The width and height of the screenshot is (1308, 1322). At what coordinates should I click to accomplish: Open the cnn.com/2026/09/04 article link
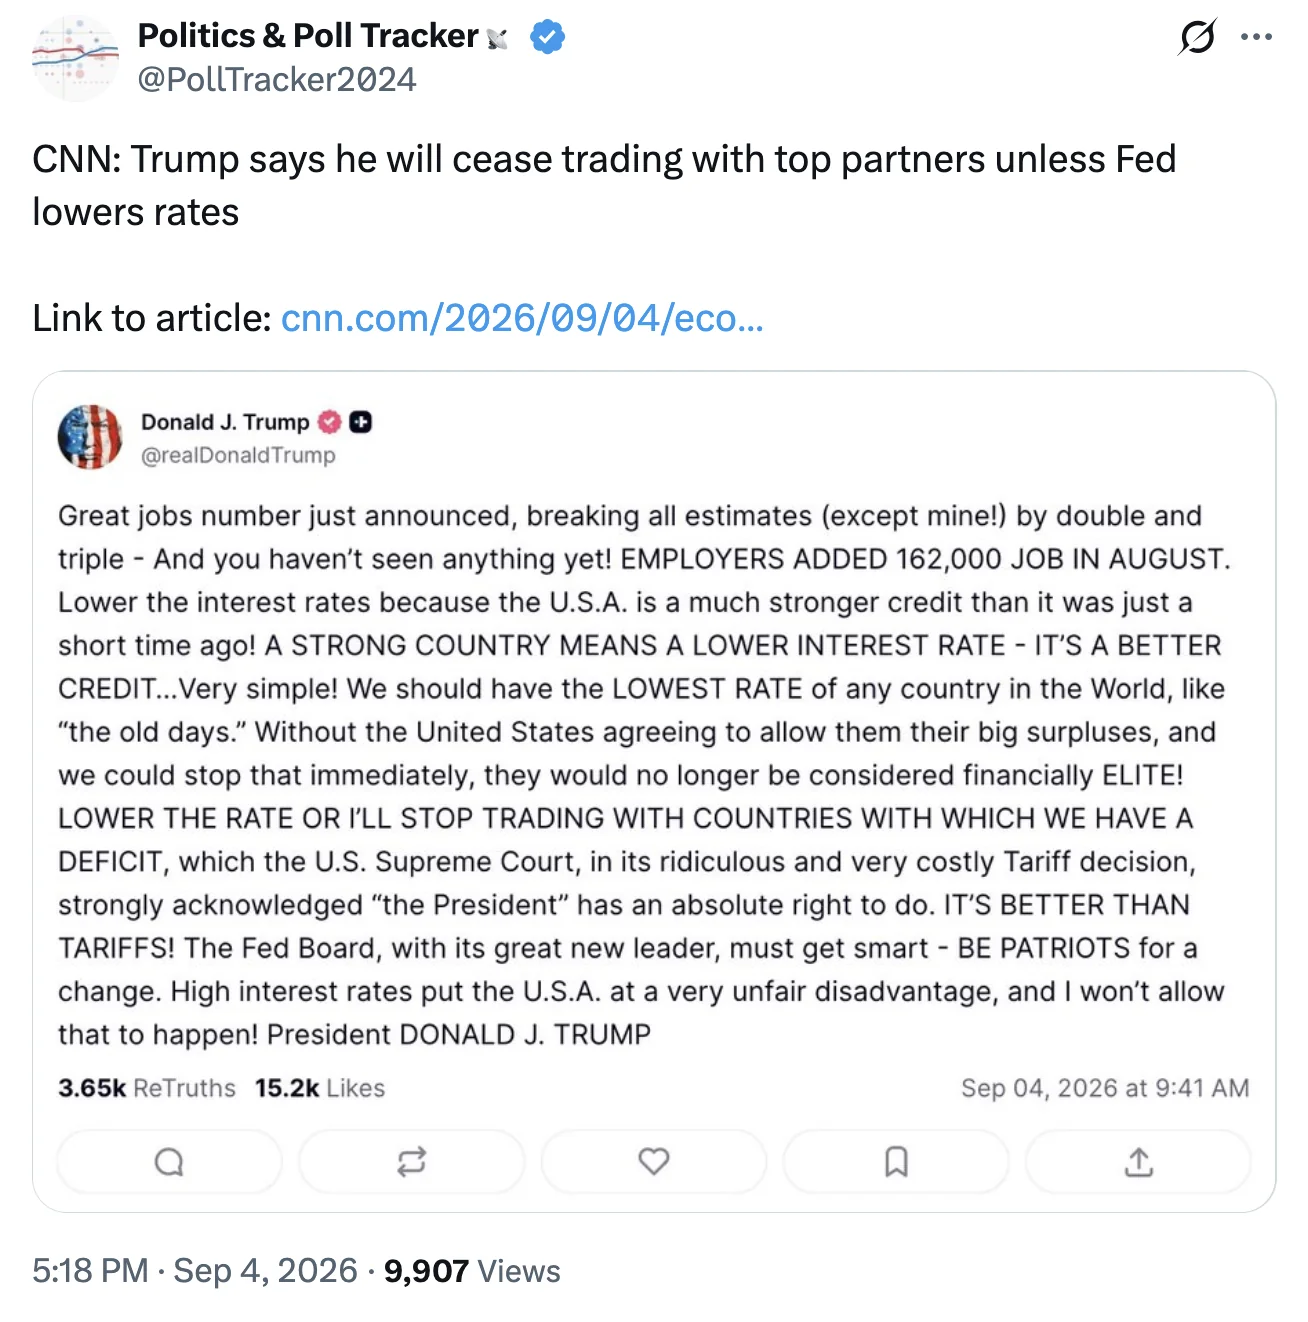point(522,318)
